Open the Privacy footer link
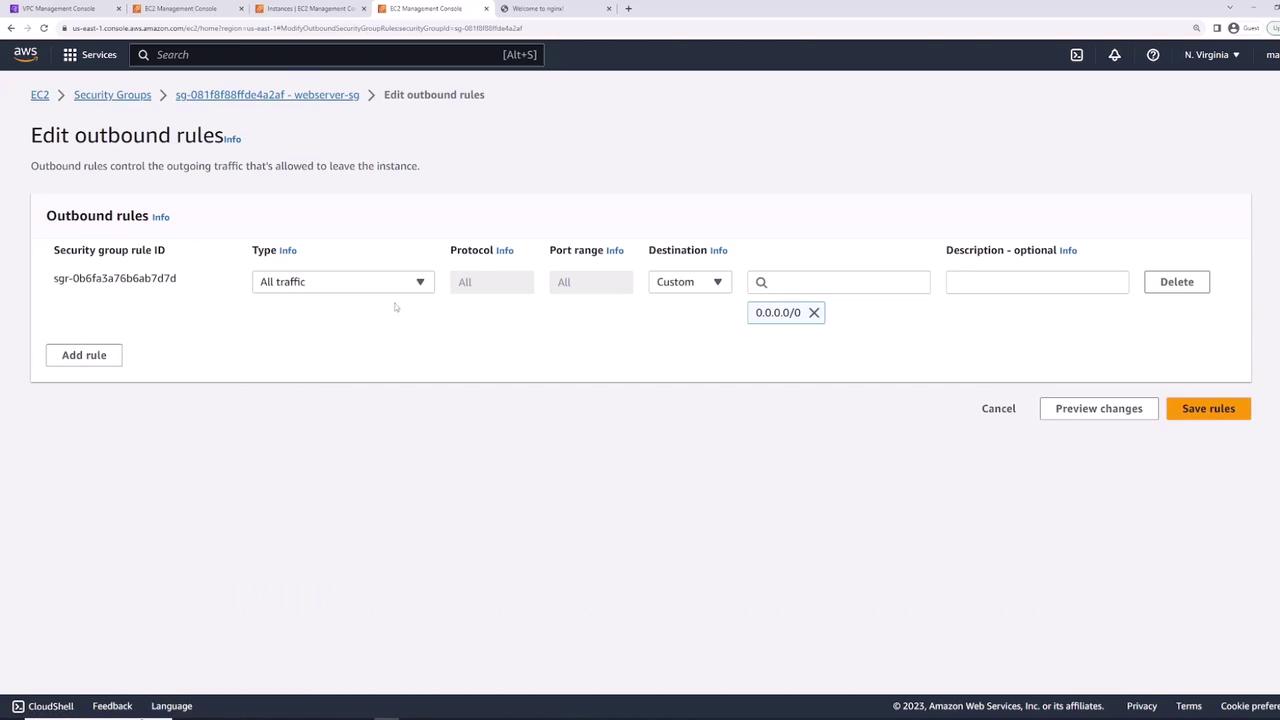 pos(1142,706)
